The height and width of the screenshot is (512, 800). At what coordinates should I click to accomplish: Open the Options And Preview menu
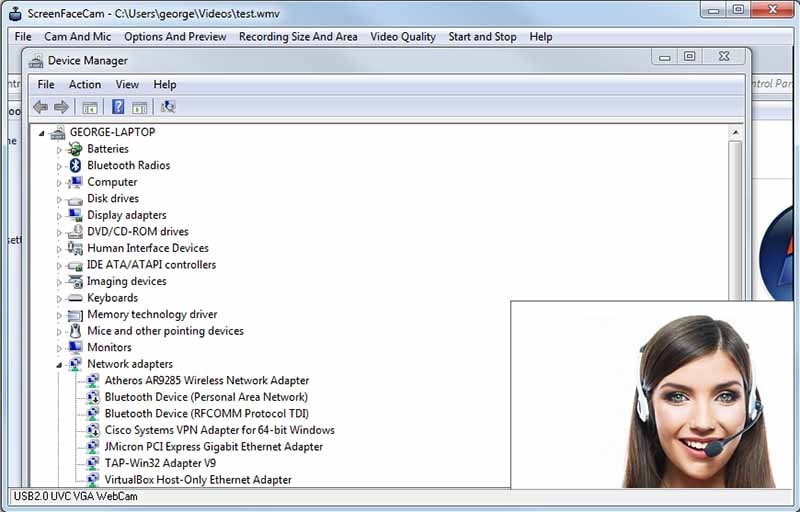coord(175,37)
